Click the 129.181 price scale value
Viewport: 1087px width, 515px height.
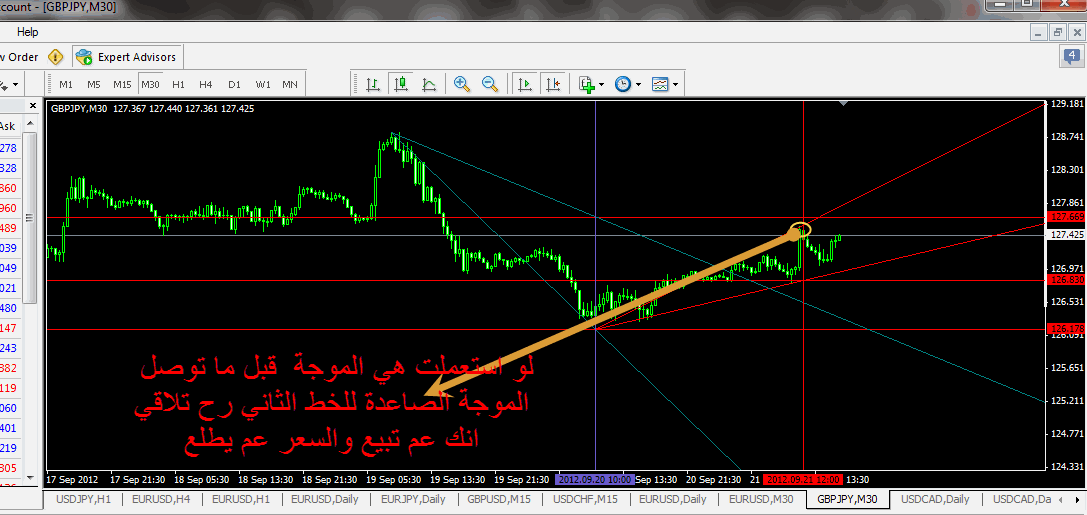pos(1067,103)
